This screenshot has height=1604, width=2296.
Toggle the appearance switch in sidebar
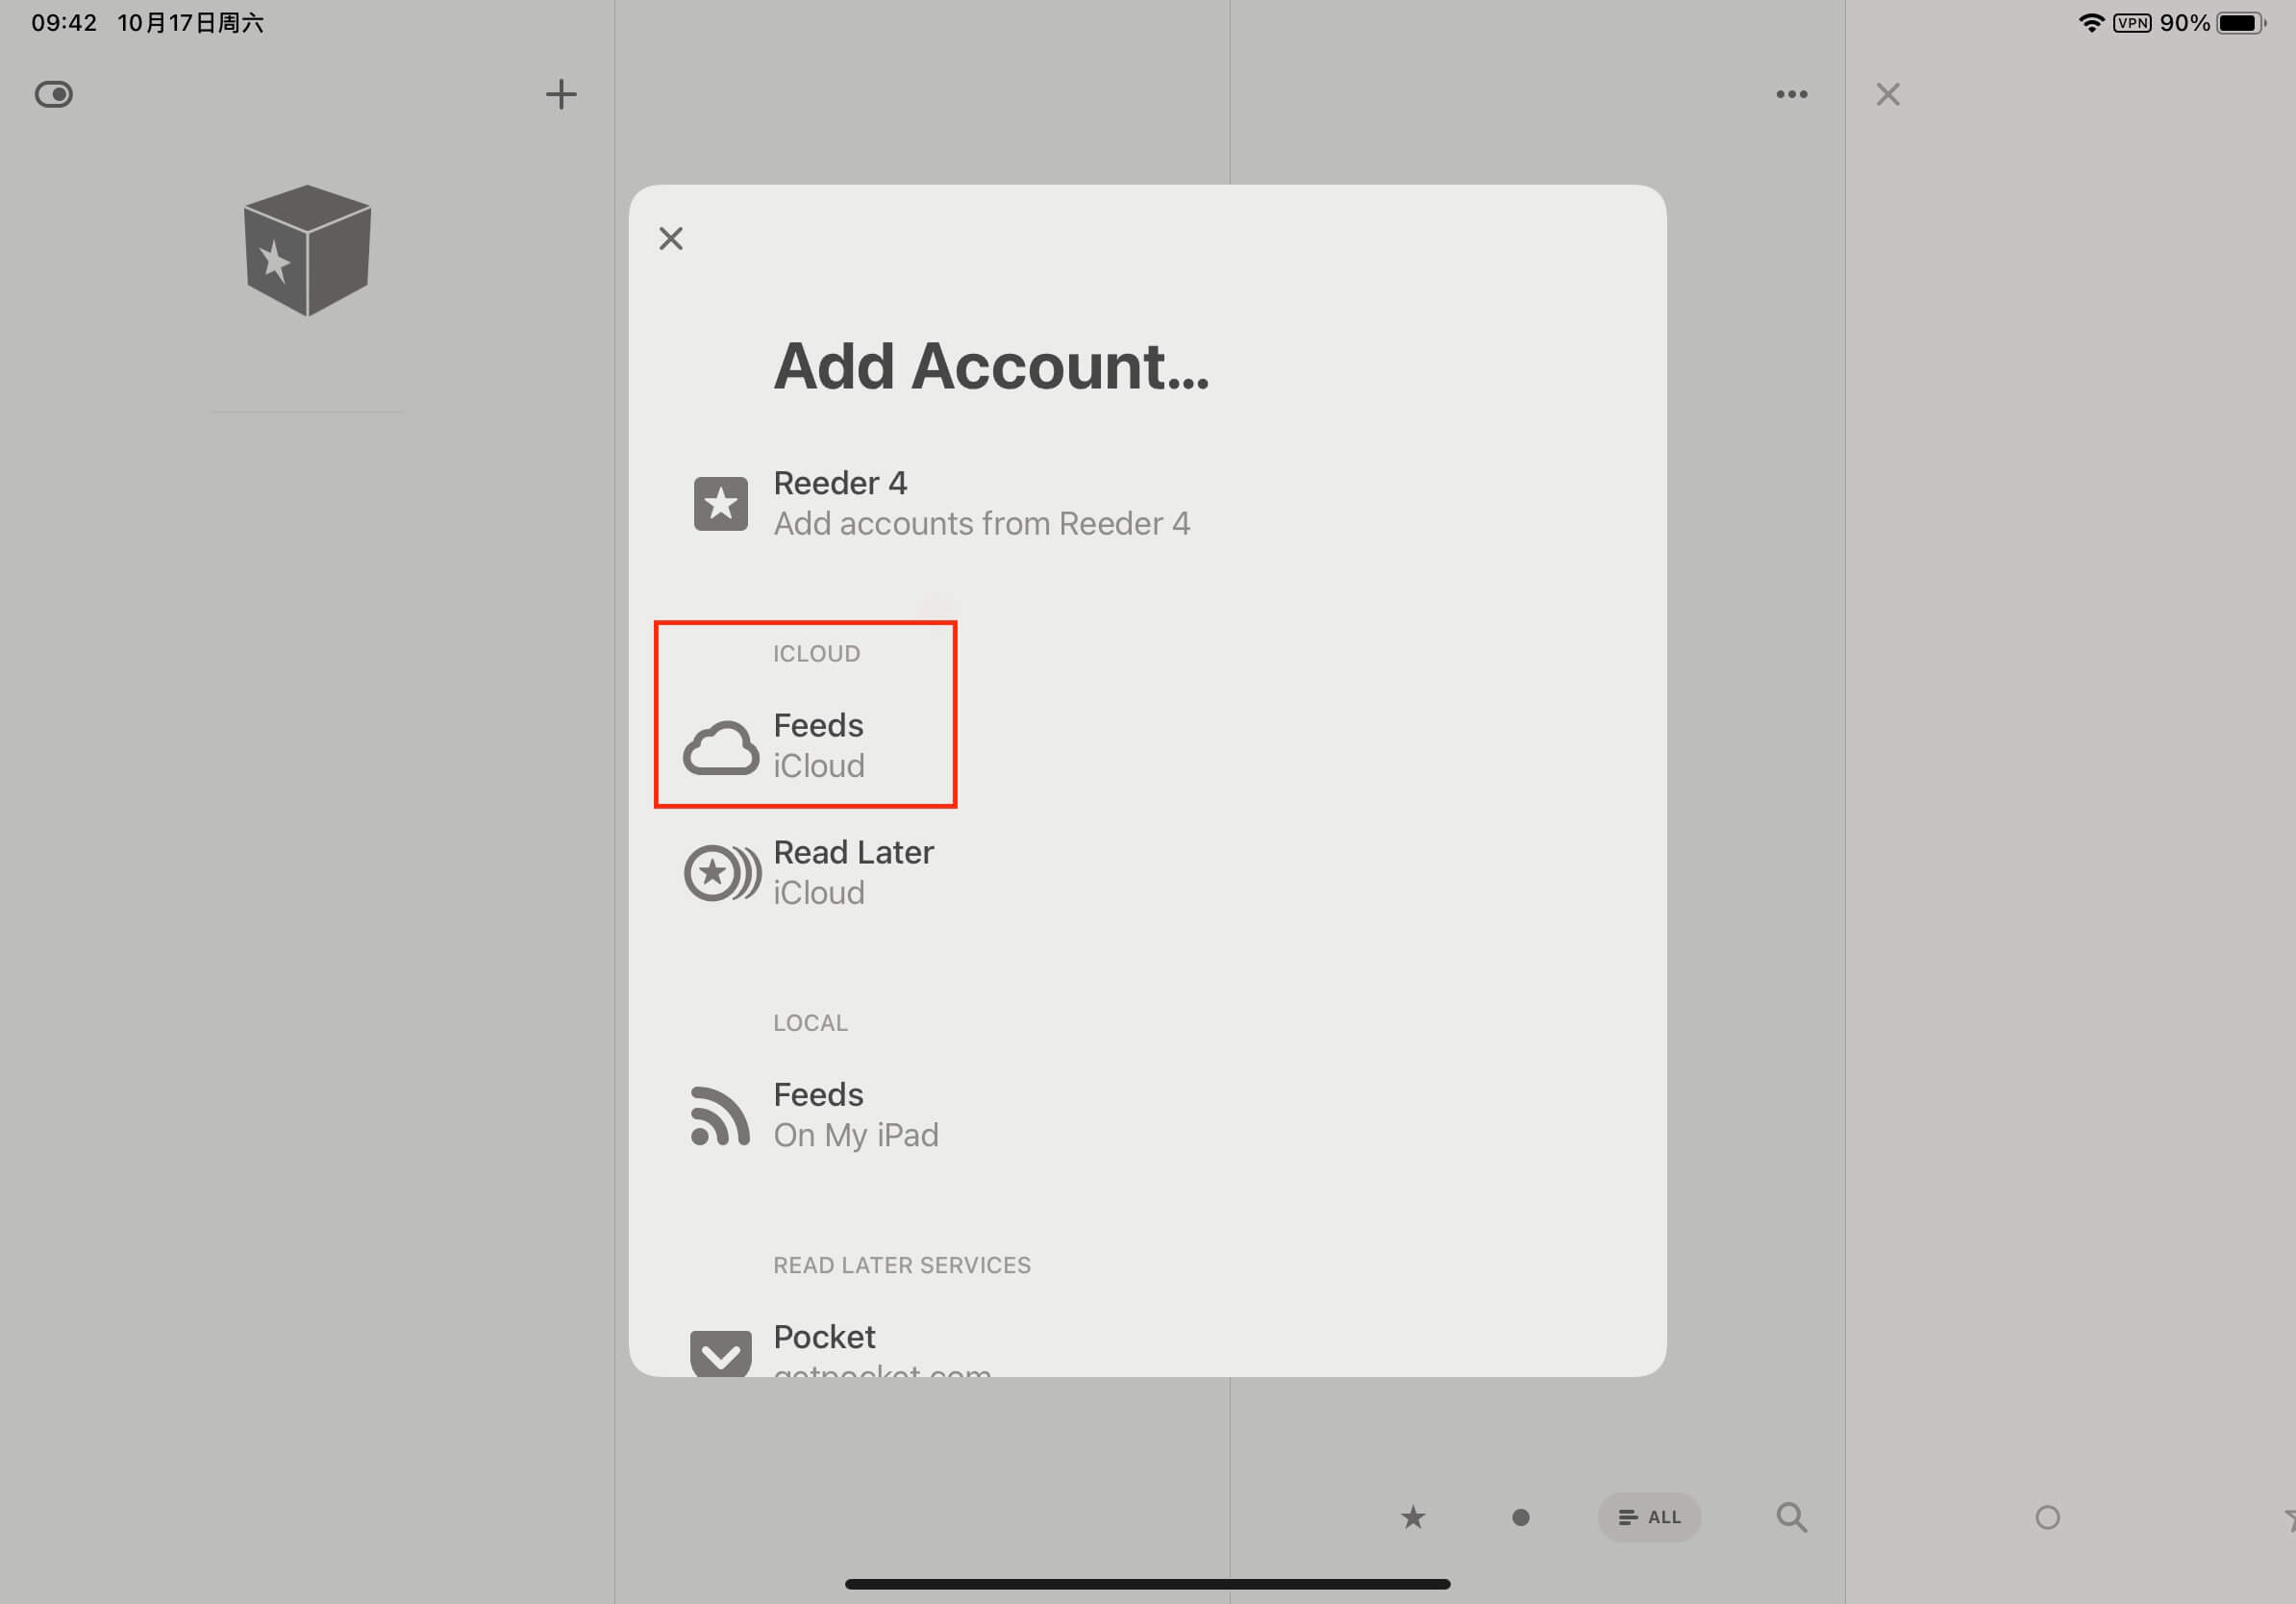coord(54,94)
